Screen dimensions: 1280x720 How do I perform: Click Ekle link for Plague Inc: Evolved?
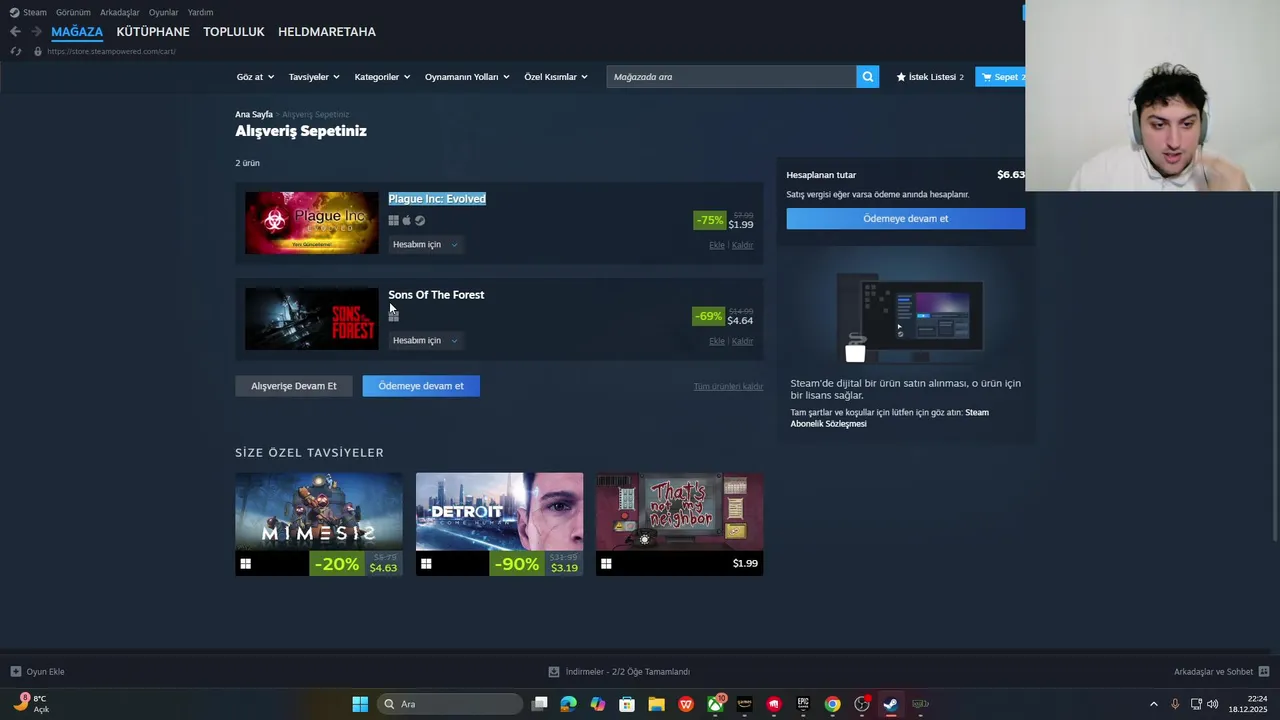(717, 245)
